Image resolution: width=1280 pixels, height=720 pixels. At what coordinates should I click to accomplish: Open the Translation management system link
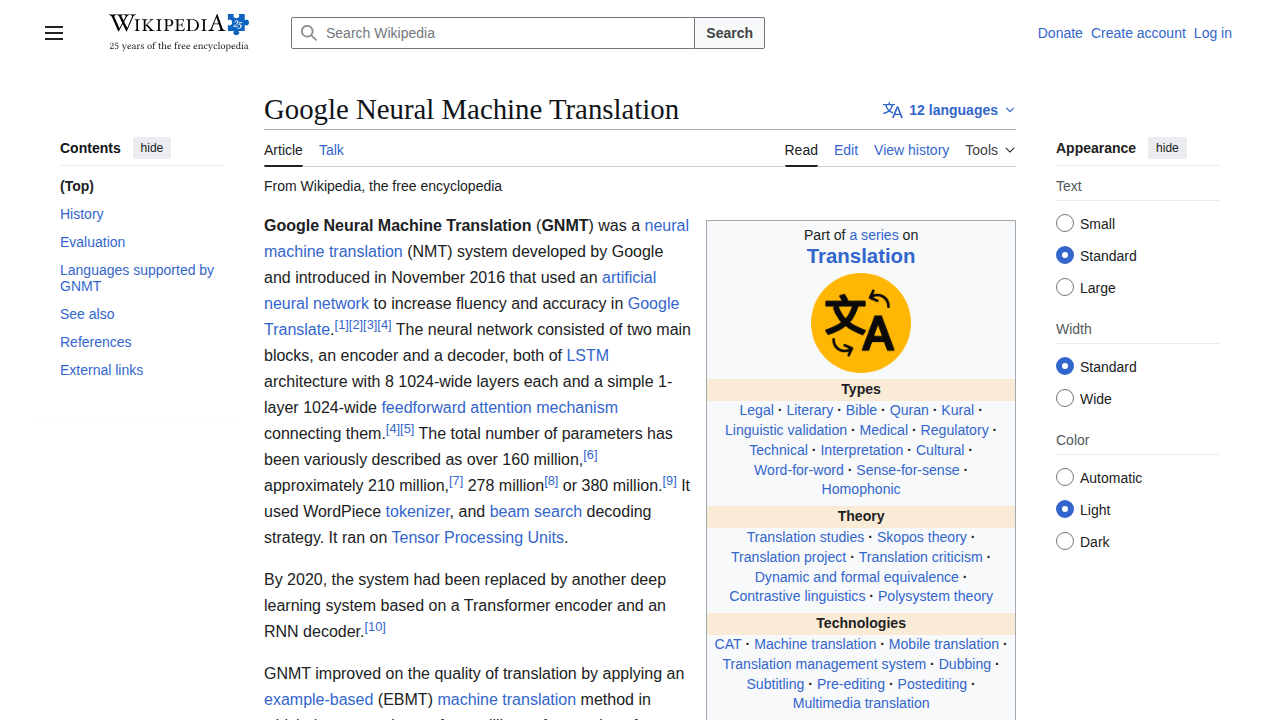pos(824,664)
